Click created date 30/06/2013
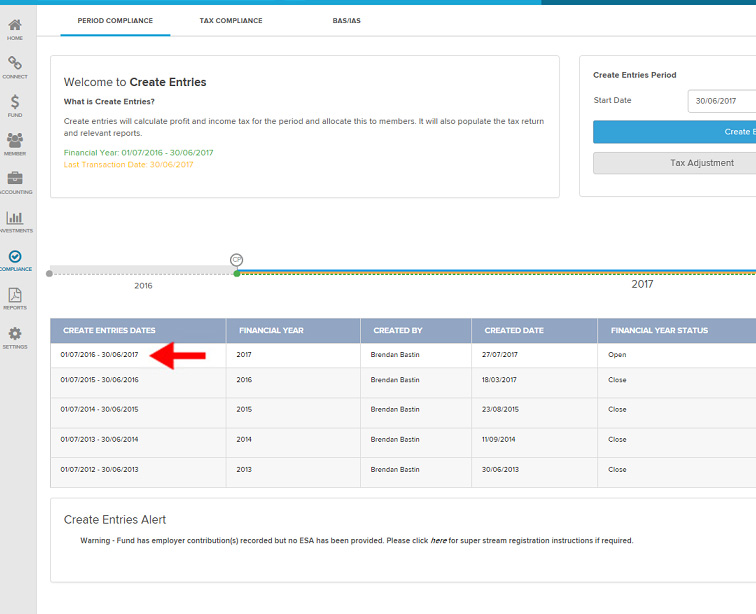This screenshot has width=756, height=614. (500, 469)
